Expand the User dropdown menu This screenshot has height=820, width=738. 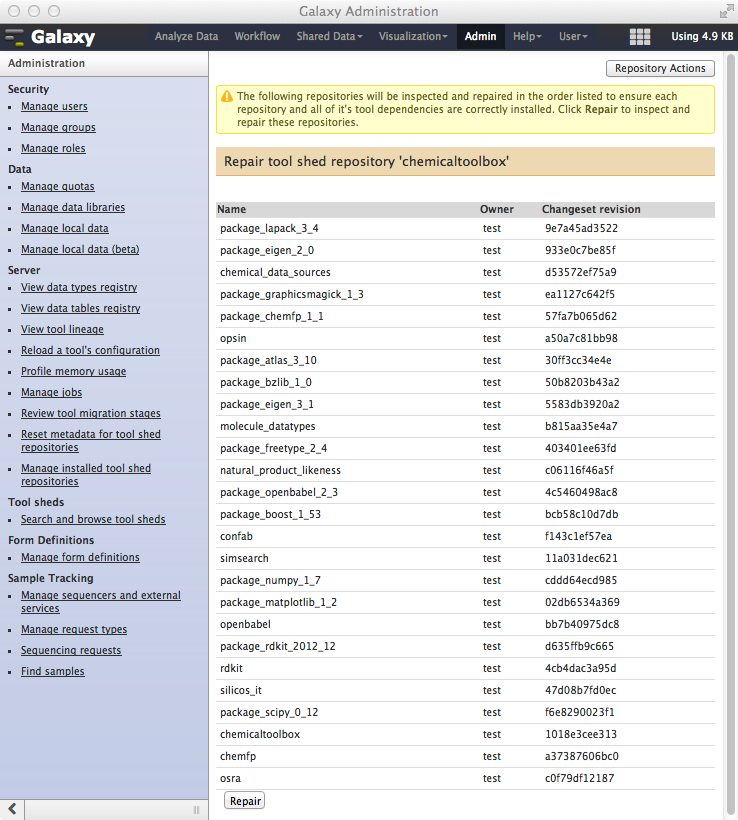tap(573, 37)
